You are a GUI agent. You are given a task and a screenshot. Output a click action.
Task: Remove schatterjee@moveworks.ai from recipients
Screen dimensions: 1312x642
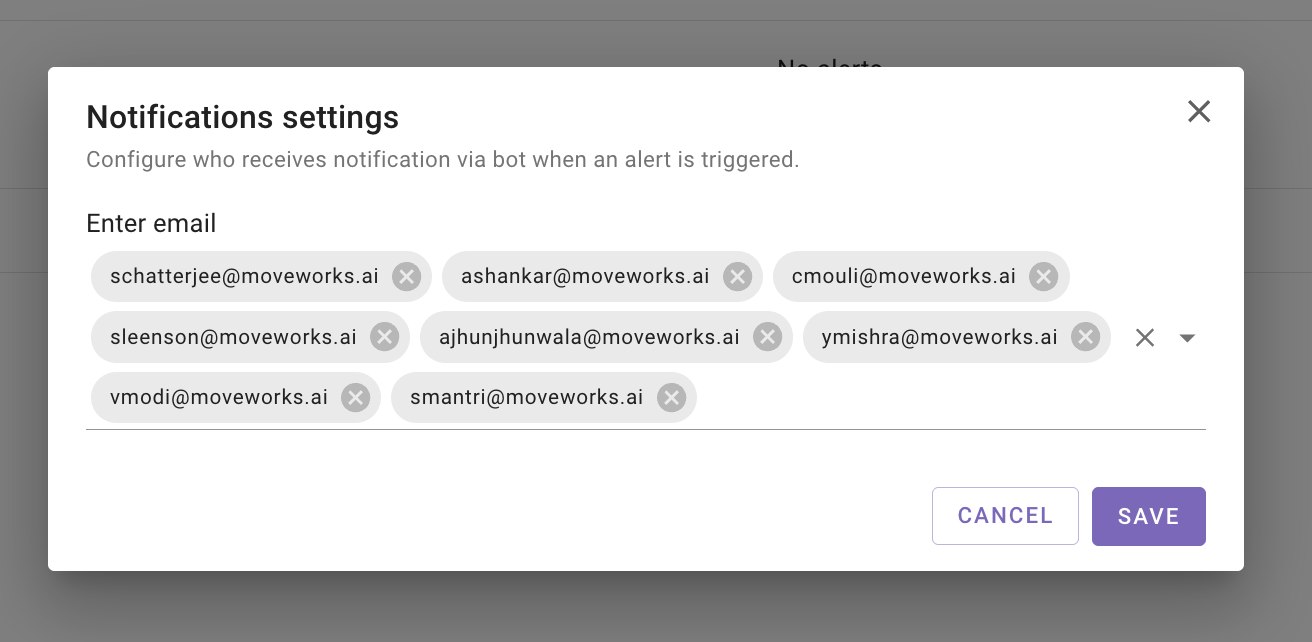click(406, 277)
